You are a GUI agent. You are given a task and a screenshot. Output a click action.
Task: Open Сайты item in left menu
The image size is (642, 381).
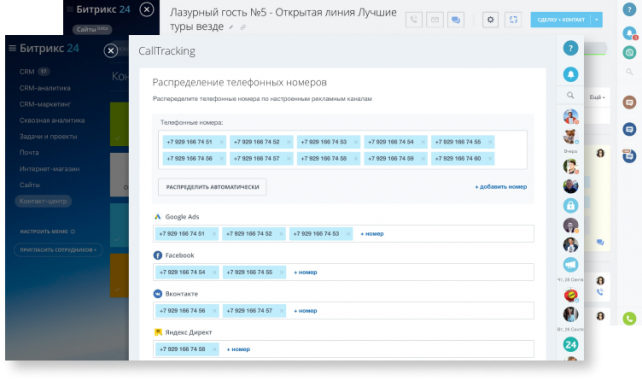29,185
